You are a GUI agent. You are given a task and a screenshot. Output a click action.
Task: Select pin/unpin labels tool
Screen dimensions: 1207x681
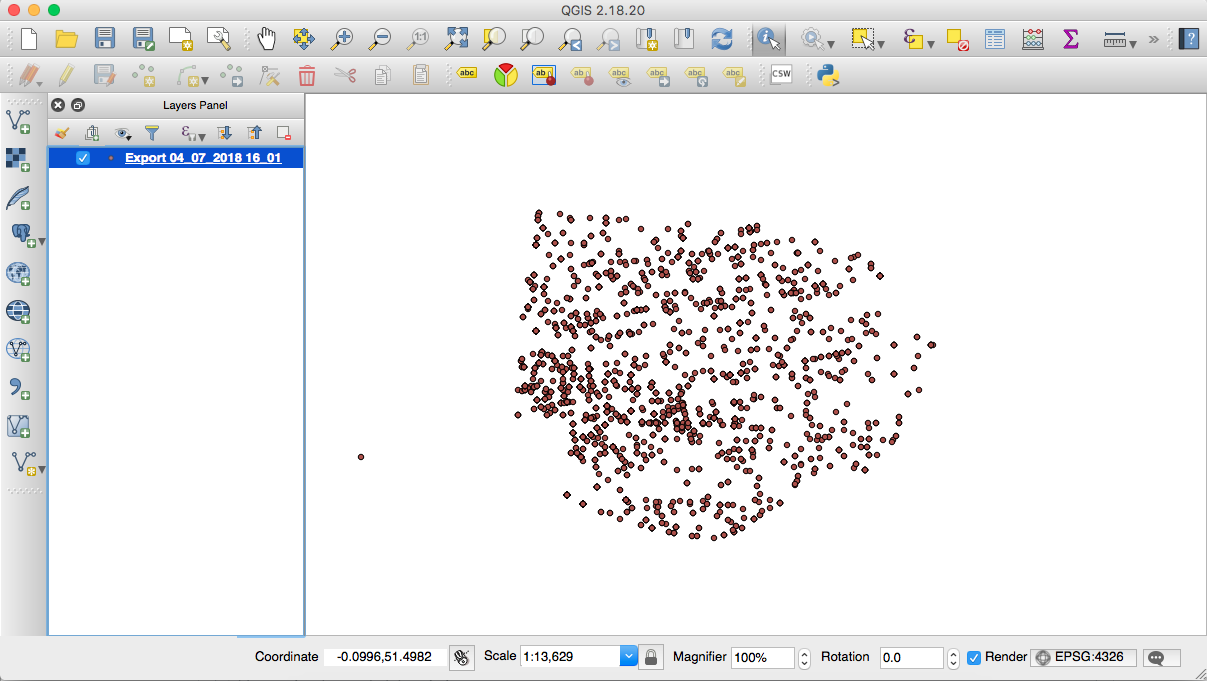(x=582, y=75)
